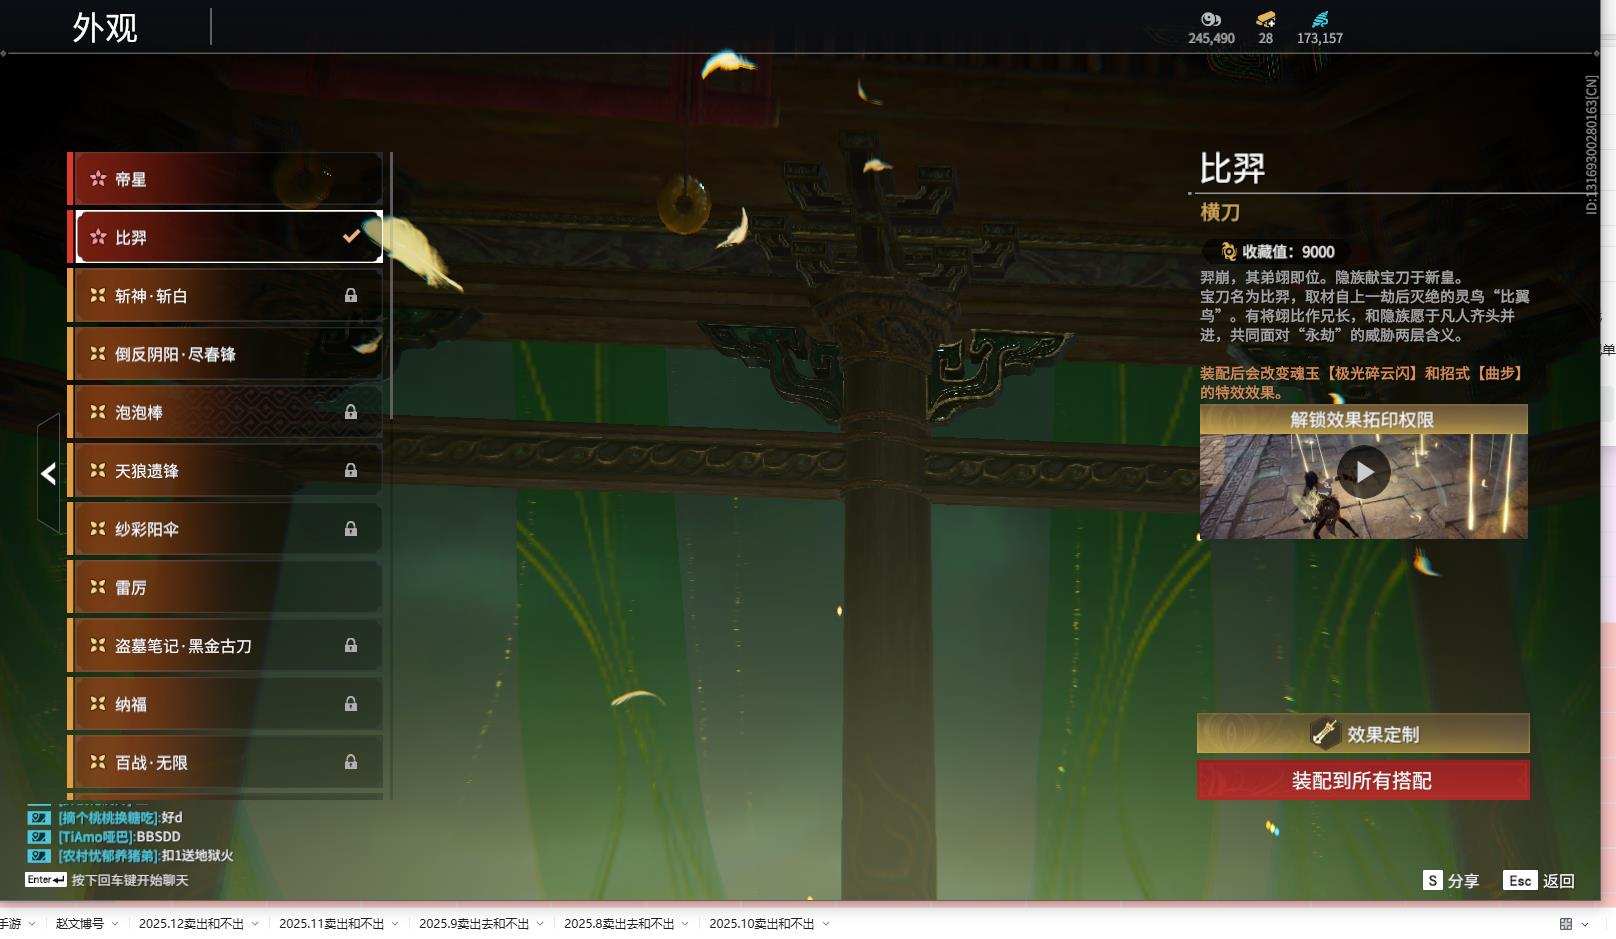Click the 外观 page title

click(x=105, y=27)
